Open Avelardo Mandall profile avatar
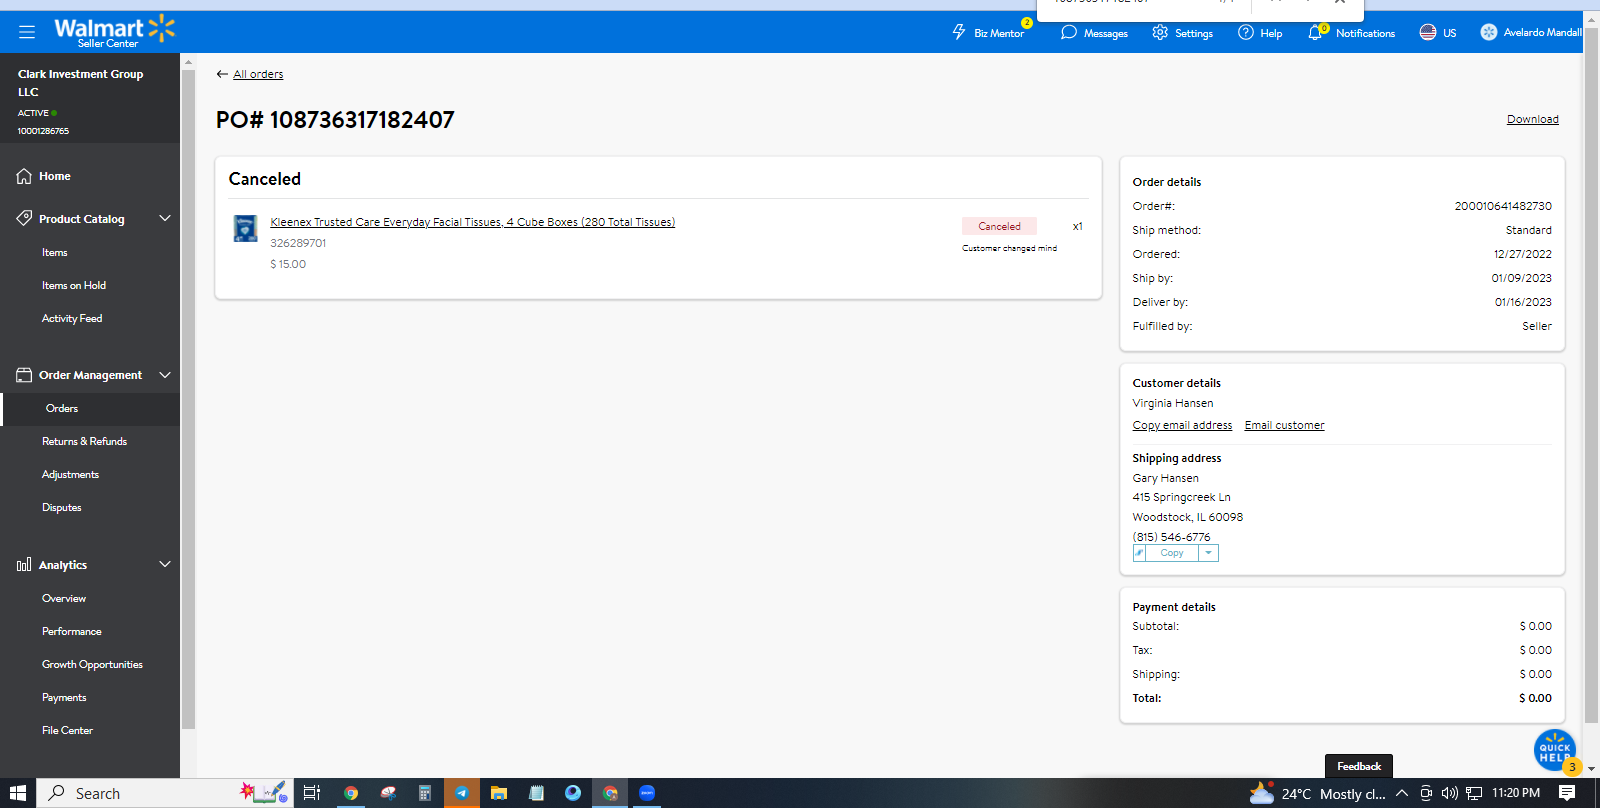The image size is (1600, 808). tap(1489, 32)
